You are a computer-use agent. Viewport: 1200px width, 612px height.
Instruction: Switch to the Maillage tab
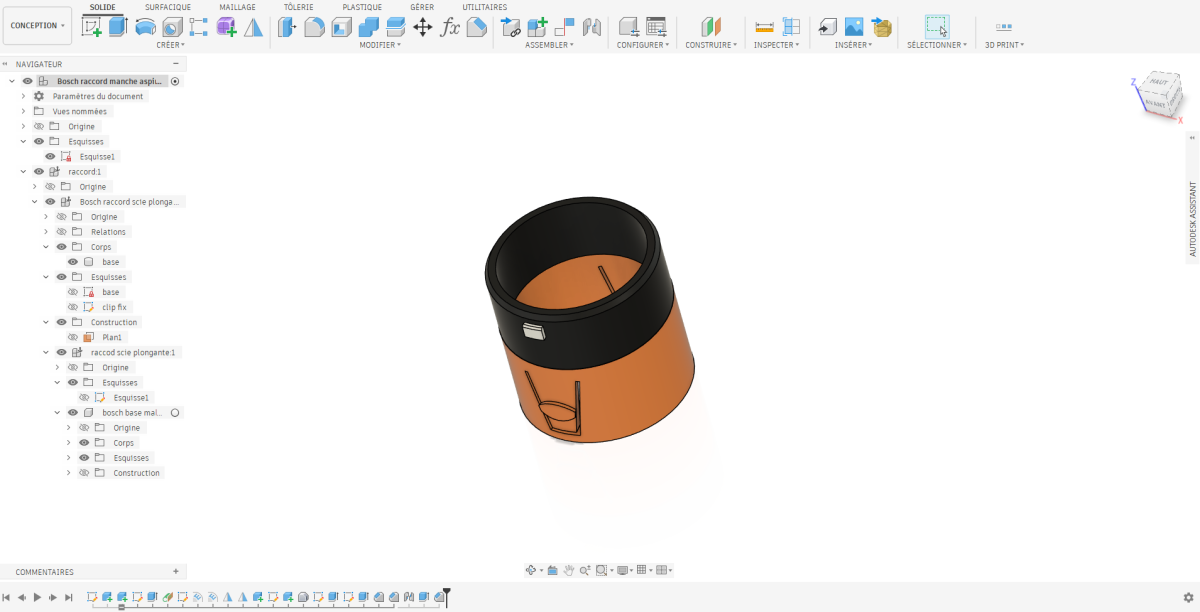[237, 7]
